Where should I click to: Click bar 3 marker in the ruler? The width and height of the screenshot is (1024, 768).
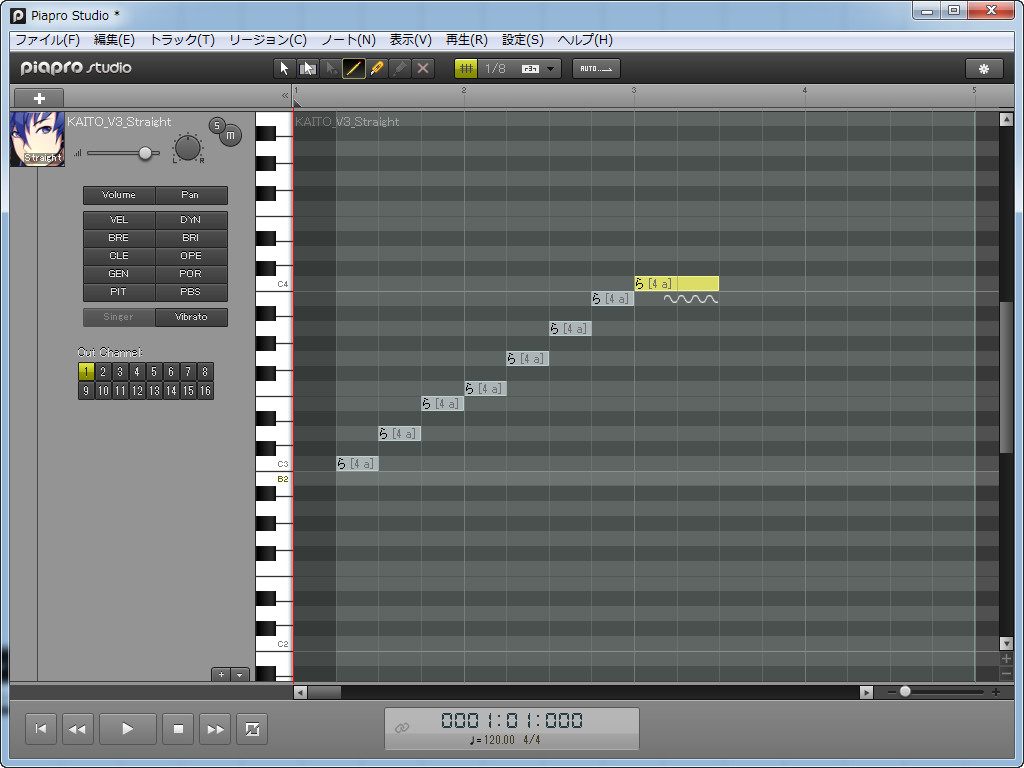[x=633, y=91]
